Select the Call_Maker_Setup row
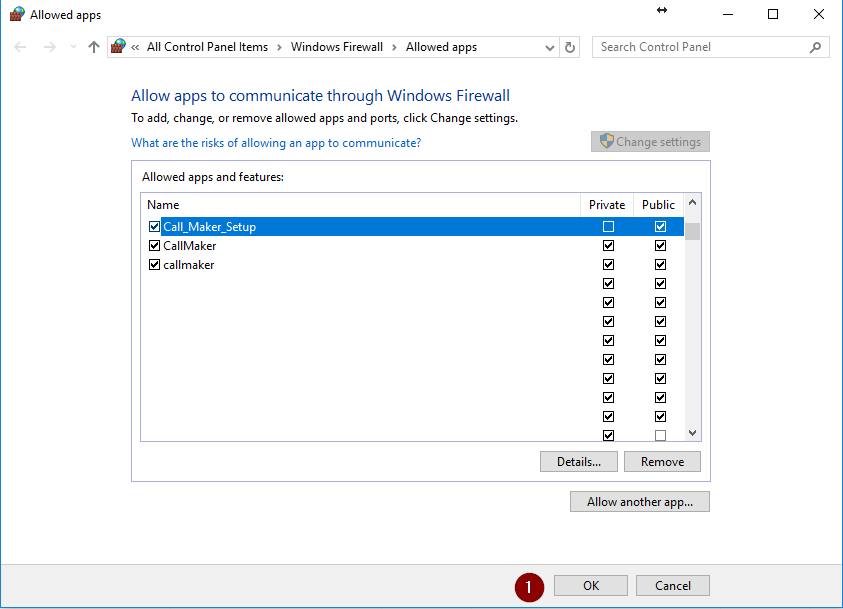Image resolution: width=843 pixels, height=609 pixels. pos(412,226)
